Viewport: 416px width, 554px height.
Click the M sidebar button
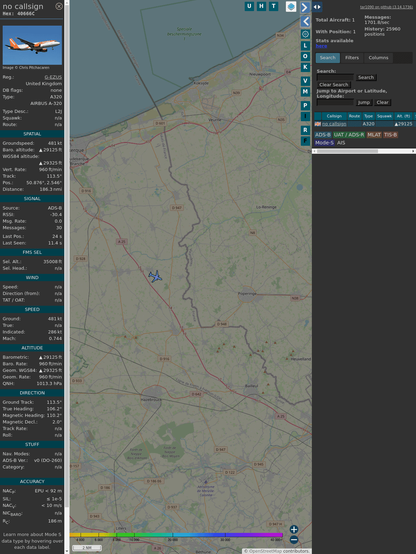[305, 92]
